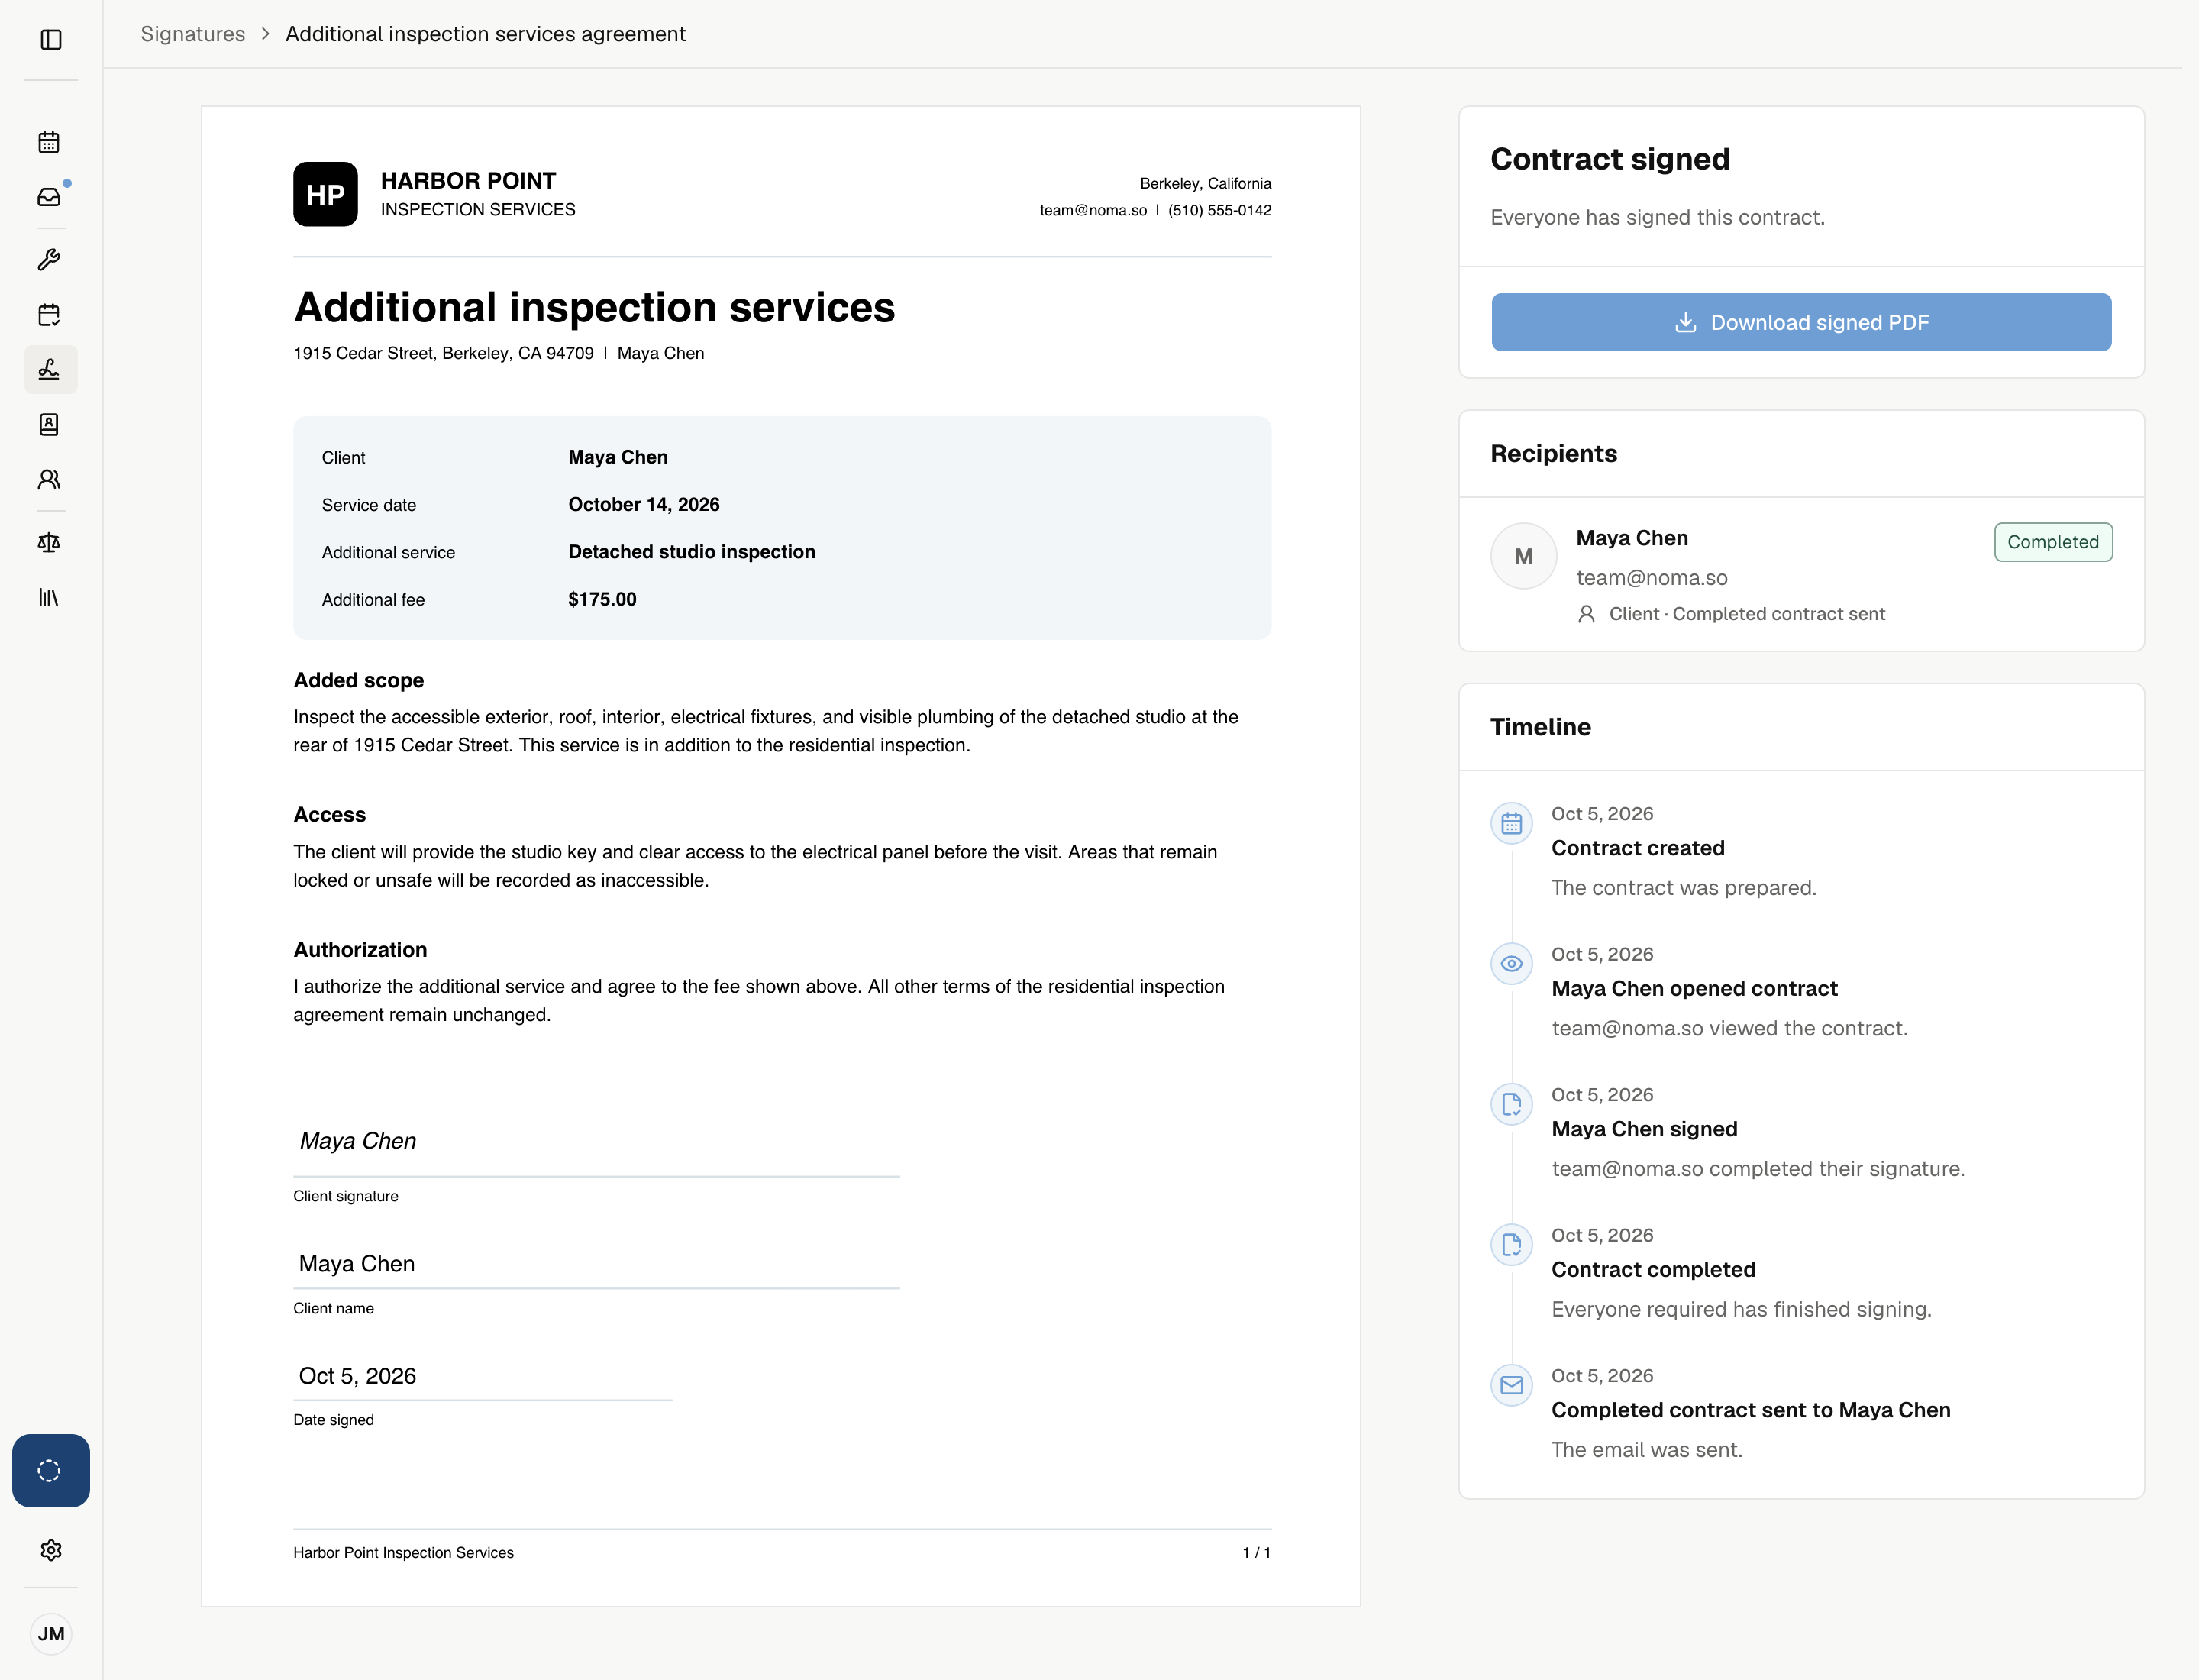This screenshot has height=1680, width=2199.
Task: Click the Maya Chen signed timeline icon
Action: 1511,1104
